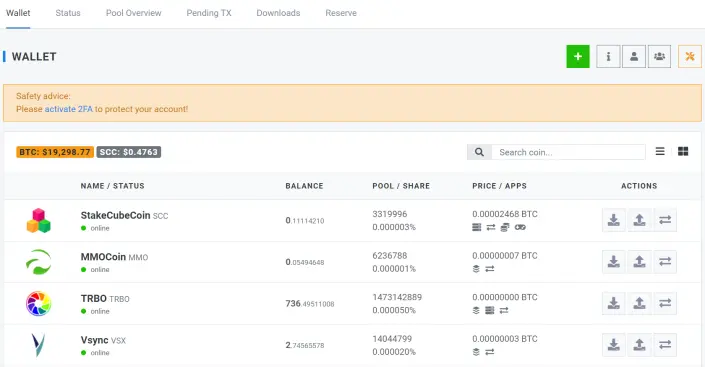Click the StakeCubeCoin cube logo
705x367 pixels.
38,220
